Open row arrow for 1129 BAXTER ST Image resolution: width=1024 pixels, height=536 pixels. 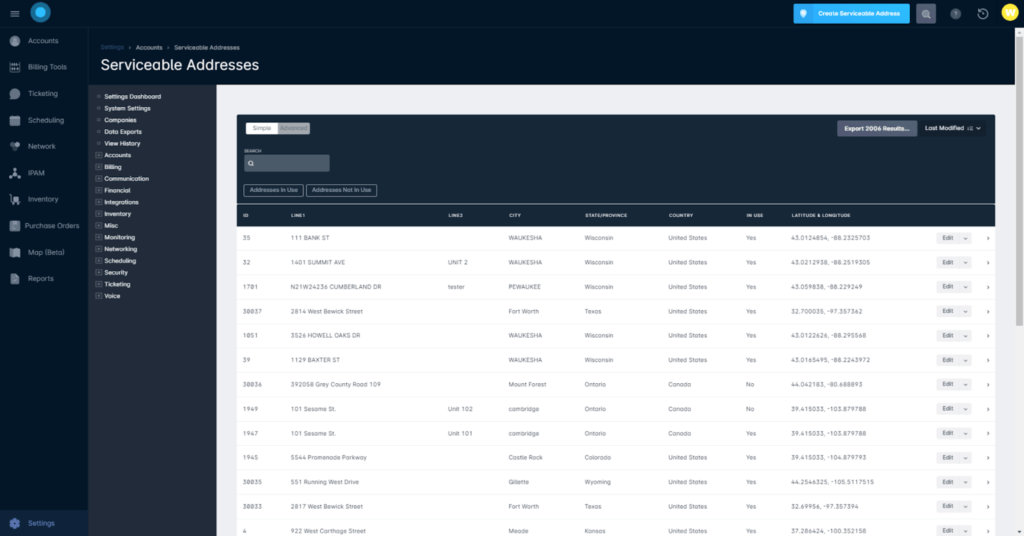click(987, 360)
